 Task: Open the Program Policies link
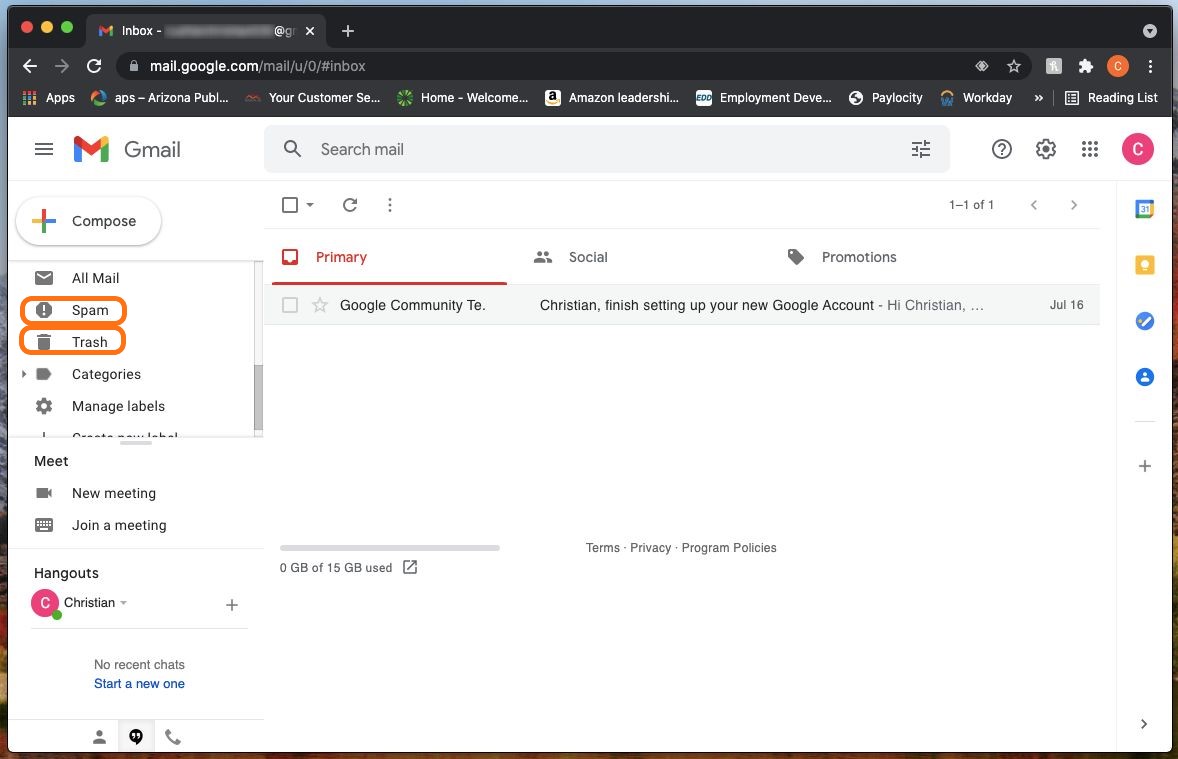(729, 548)
